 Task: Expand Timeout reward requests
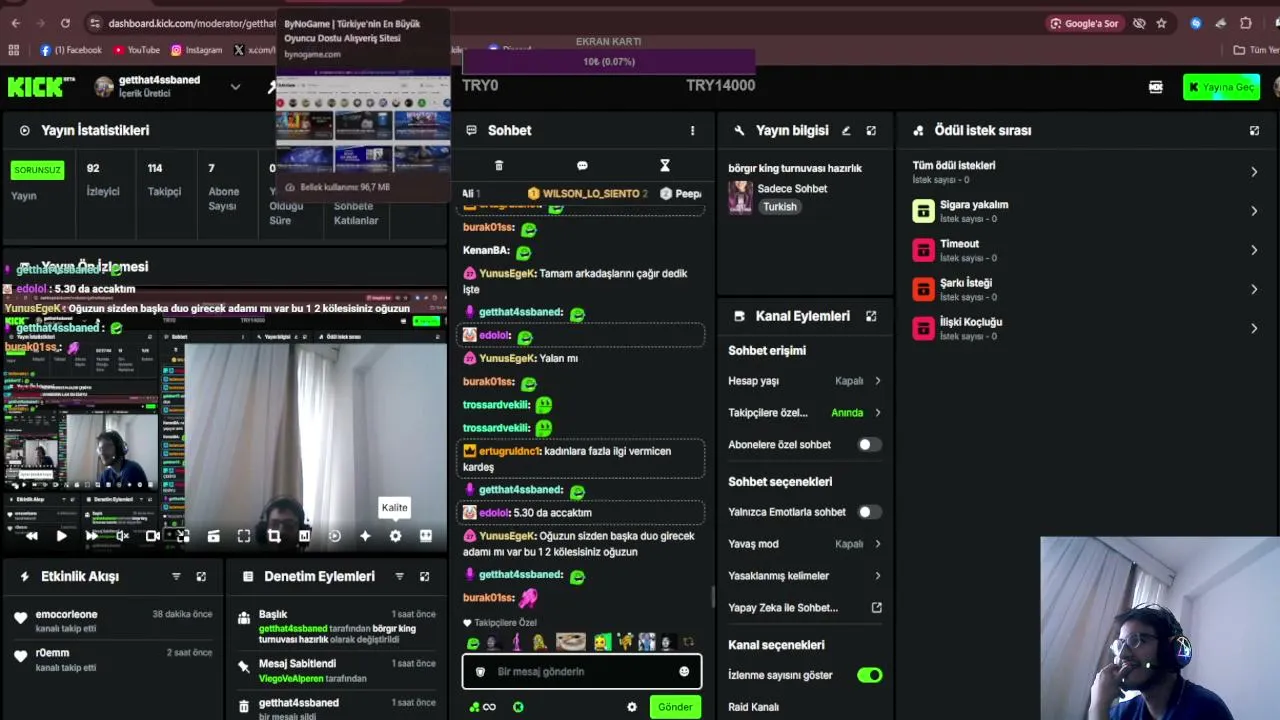point(1086,250)
